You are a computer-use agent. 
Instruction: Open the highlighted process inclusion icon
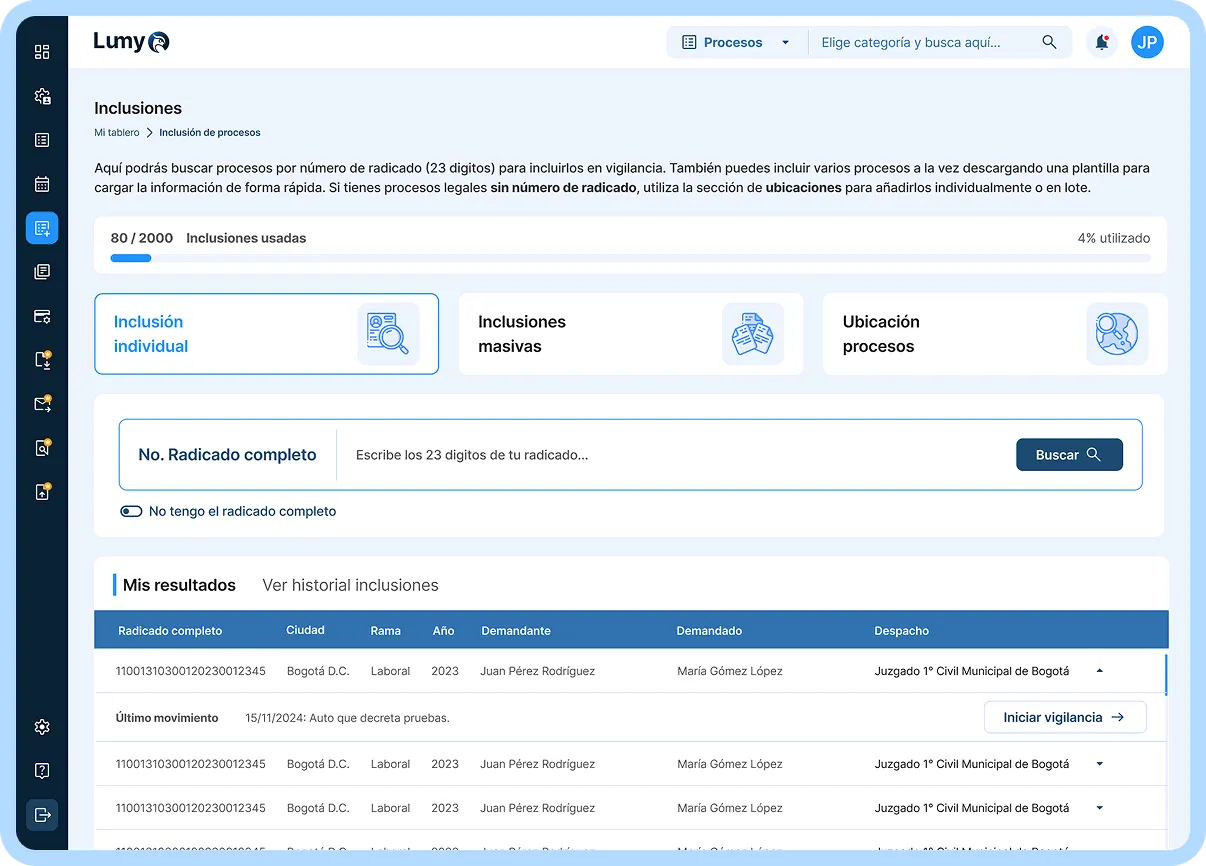(x=41, y=227)
